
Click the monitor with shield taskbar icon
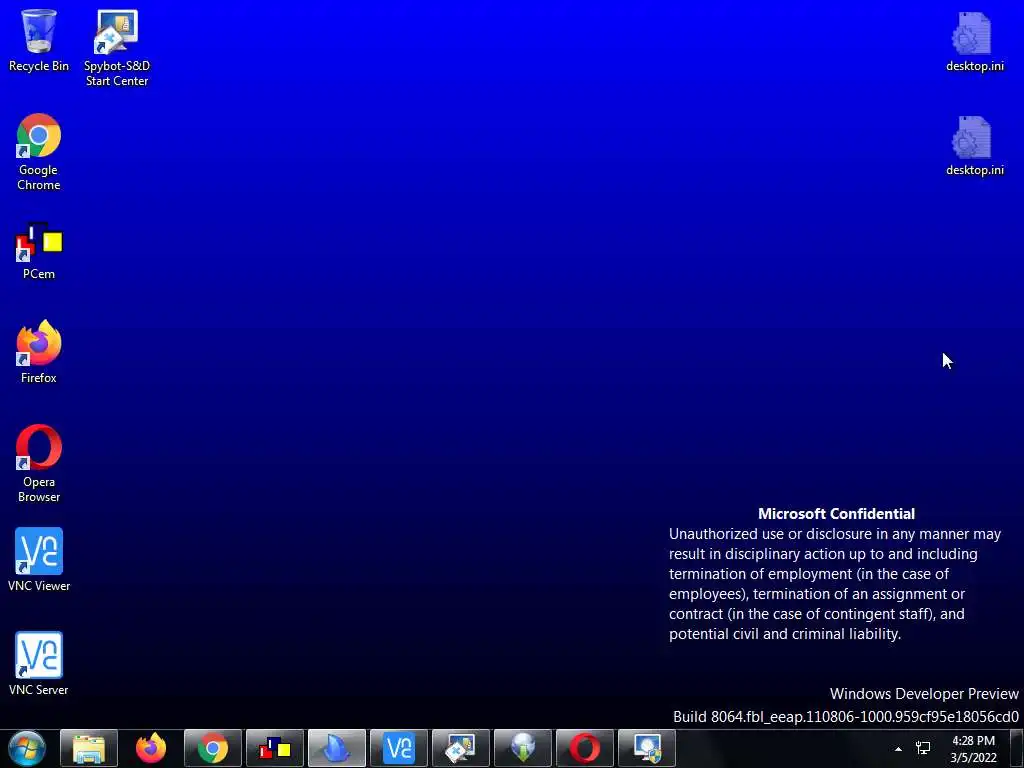pos(647,748)
